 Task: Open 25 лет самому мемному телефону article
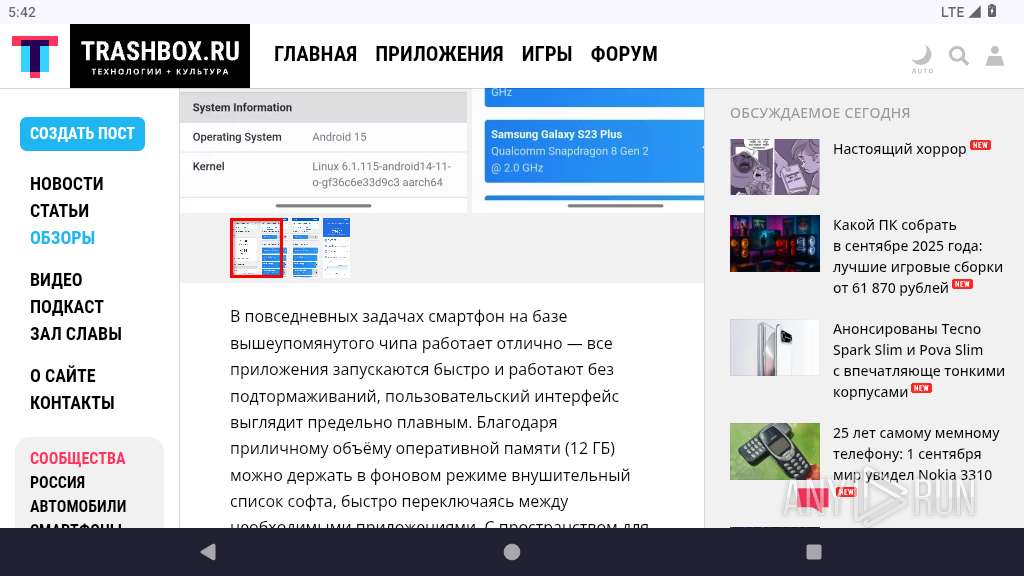[916, 454]
